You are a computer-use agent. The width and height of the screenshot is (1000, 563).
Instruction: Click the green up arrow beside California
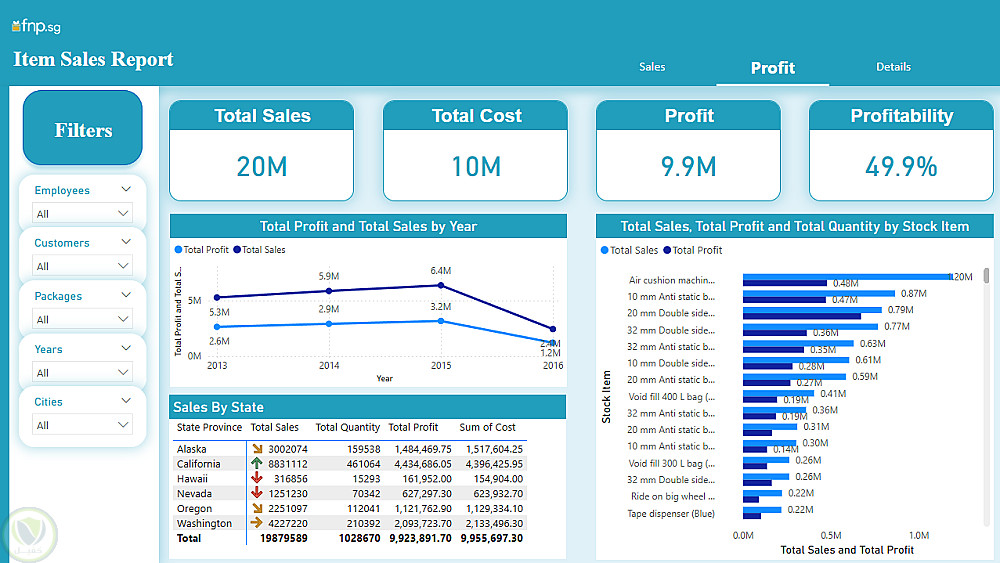click(x=256, y=464)
